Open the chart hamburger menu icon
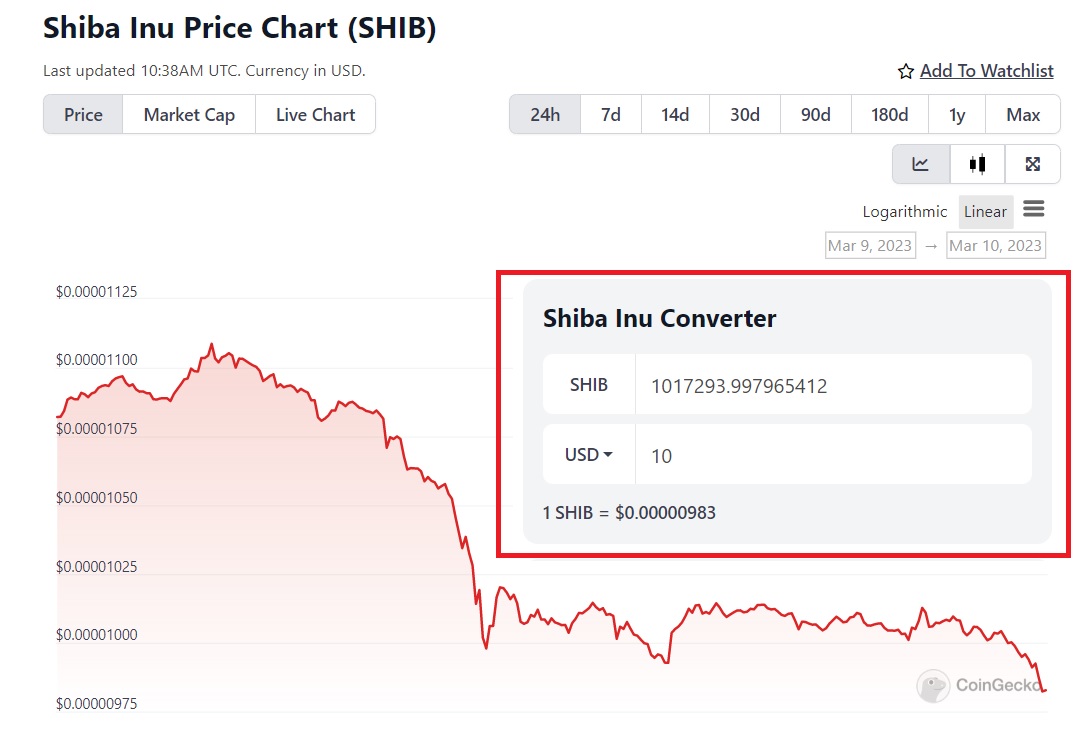This screenshot has width=1077, height=731. [x=1035, y=210]
